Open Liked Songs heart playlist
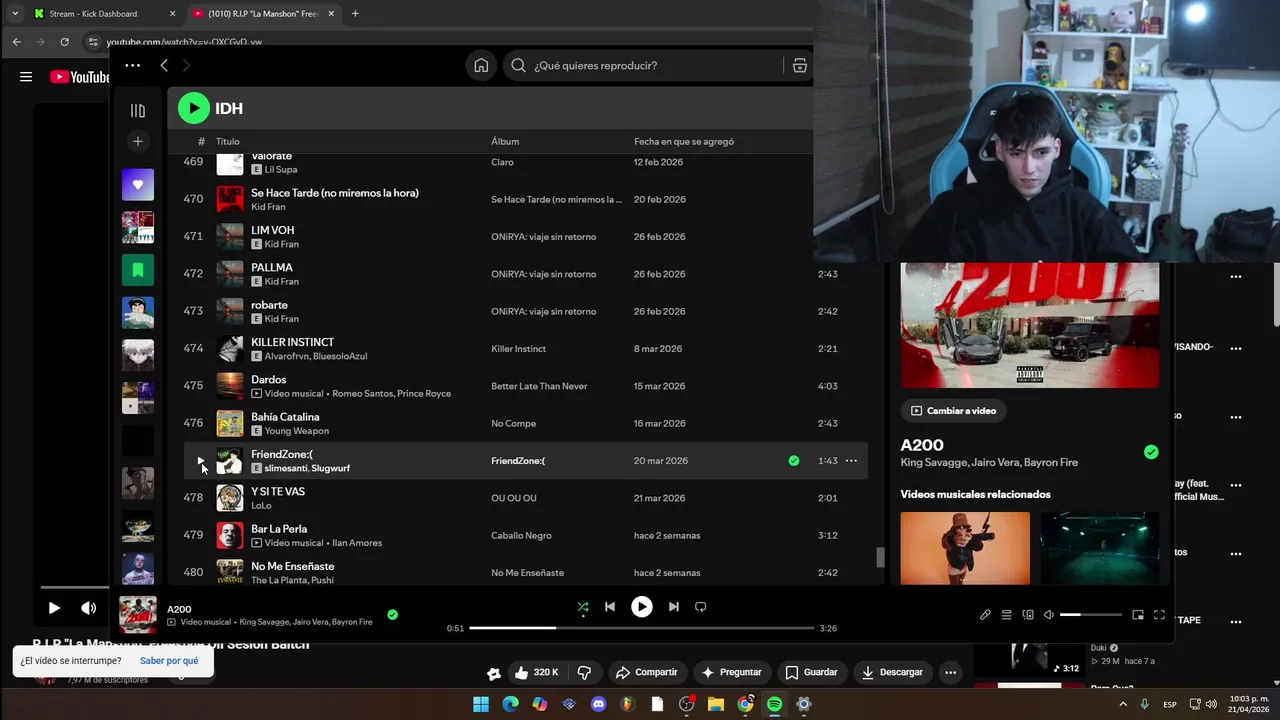 pos(138,184)
